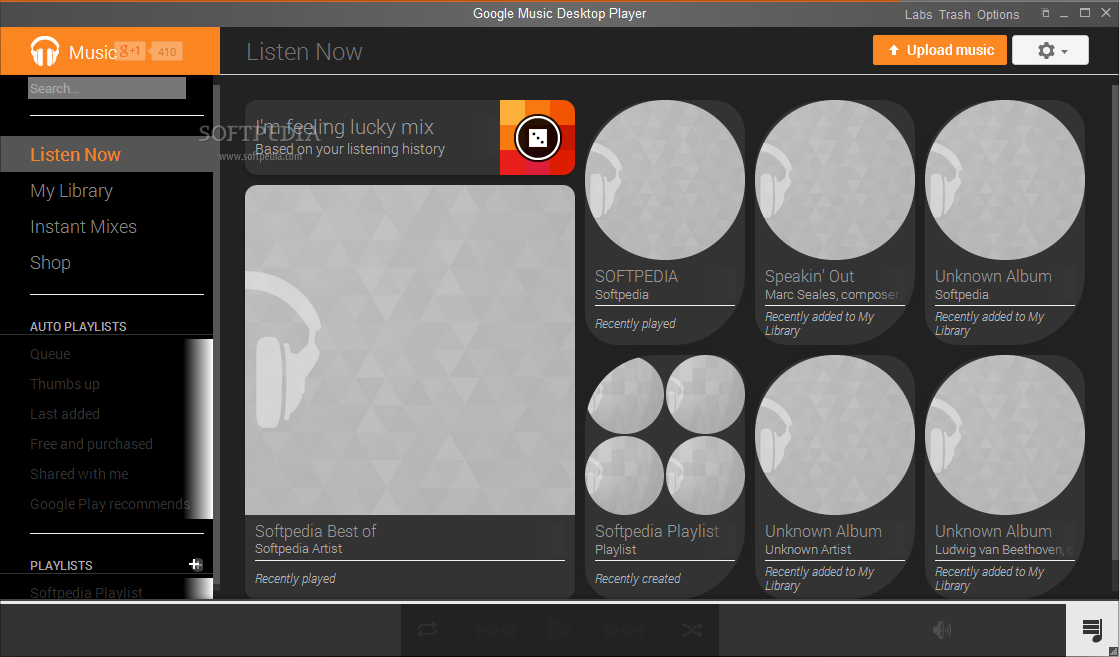The height and width of the screenshot is (657, 1119).
Task: Open Unknown Album by Unknown Artist thumbnail
Action: coord(835,435)
